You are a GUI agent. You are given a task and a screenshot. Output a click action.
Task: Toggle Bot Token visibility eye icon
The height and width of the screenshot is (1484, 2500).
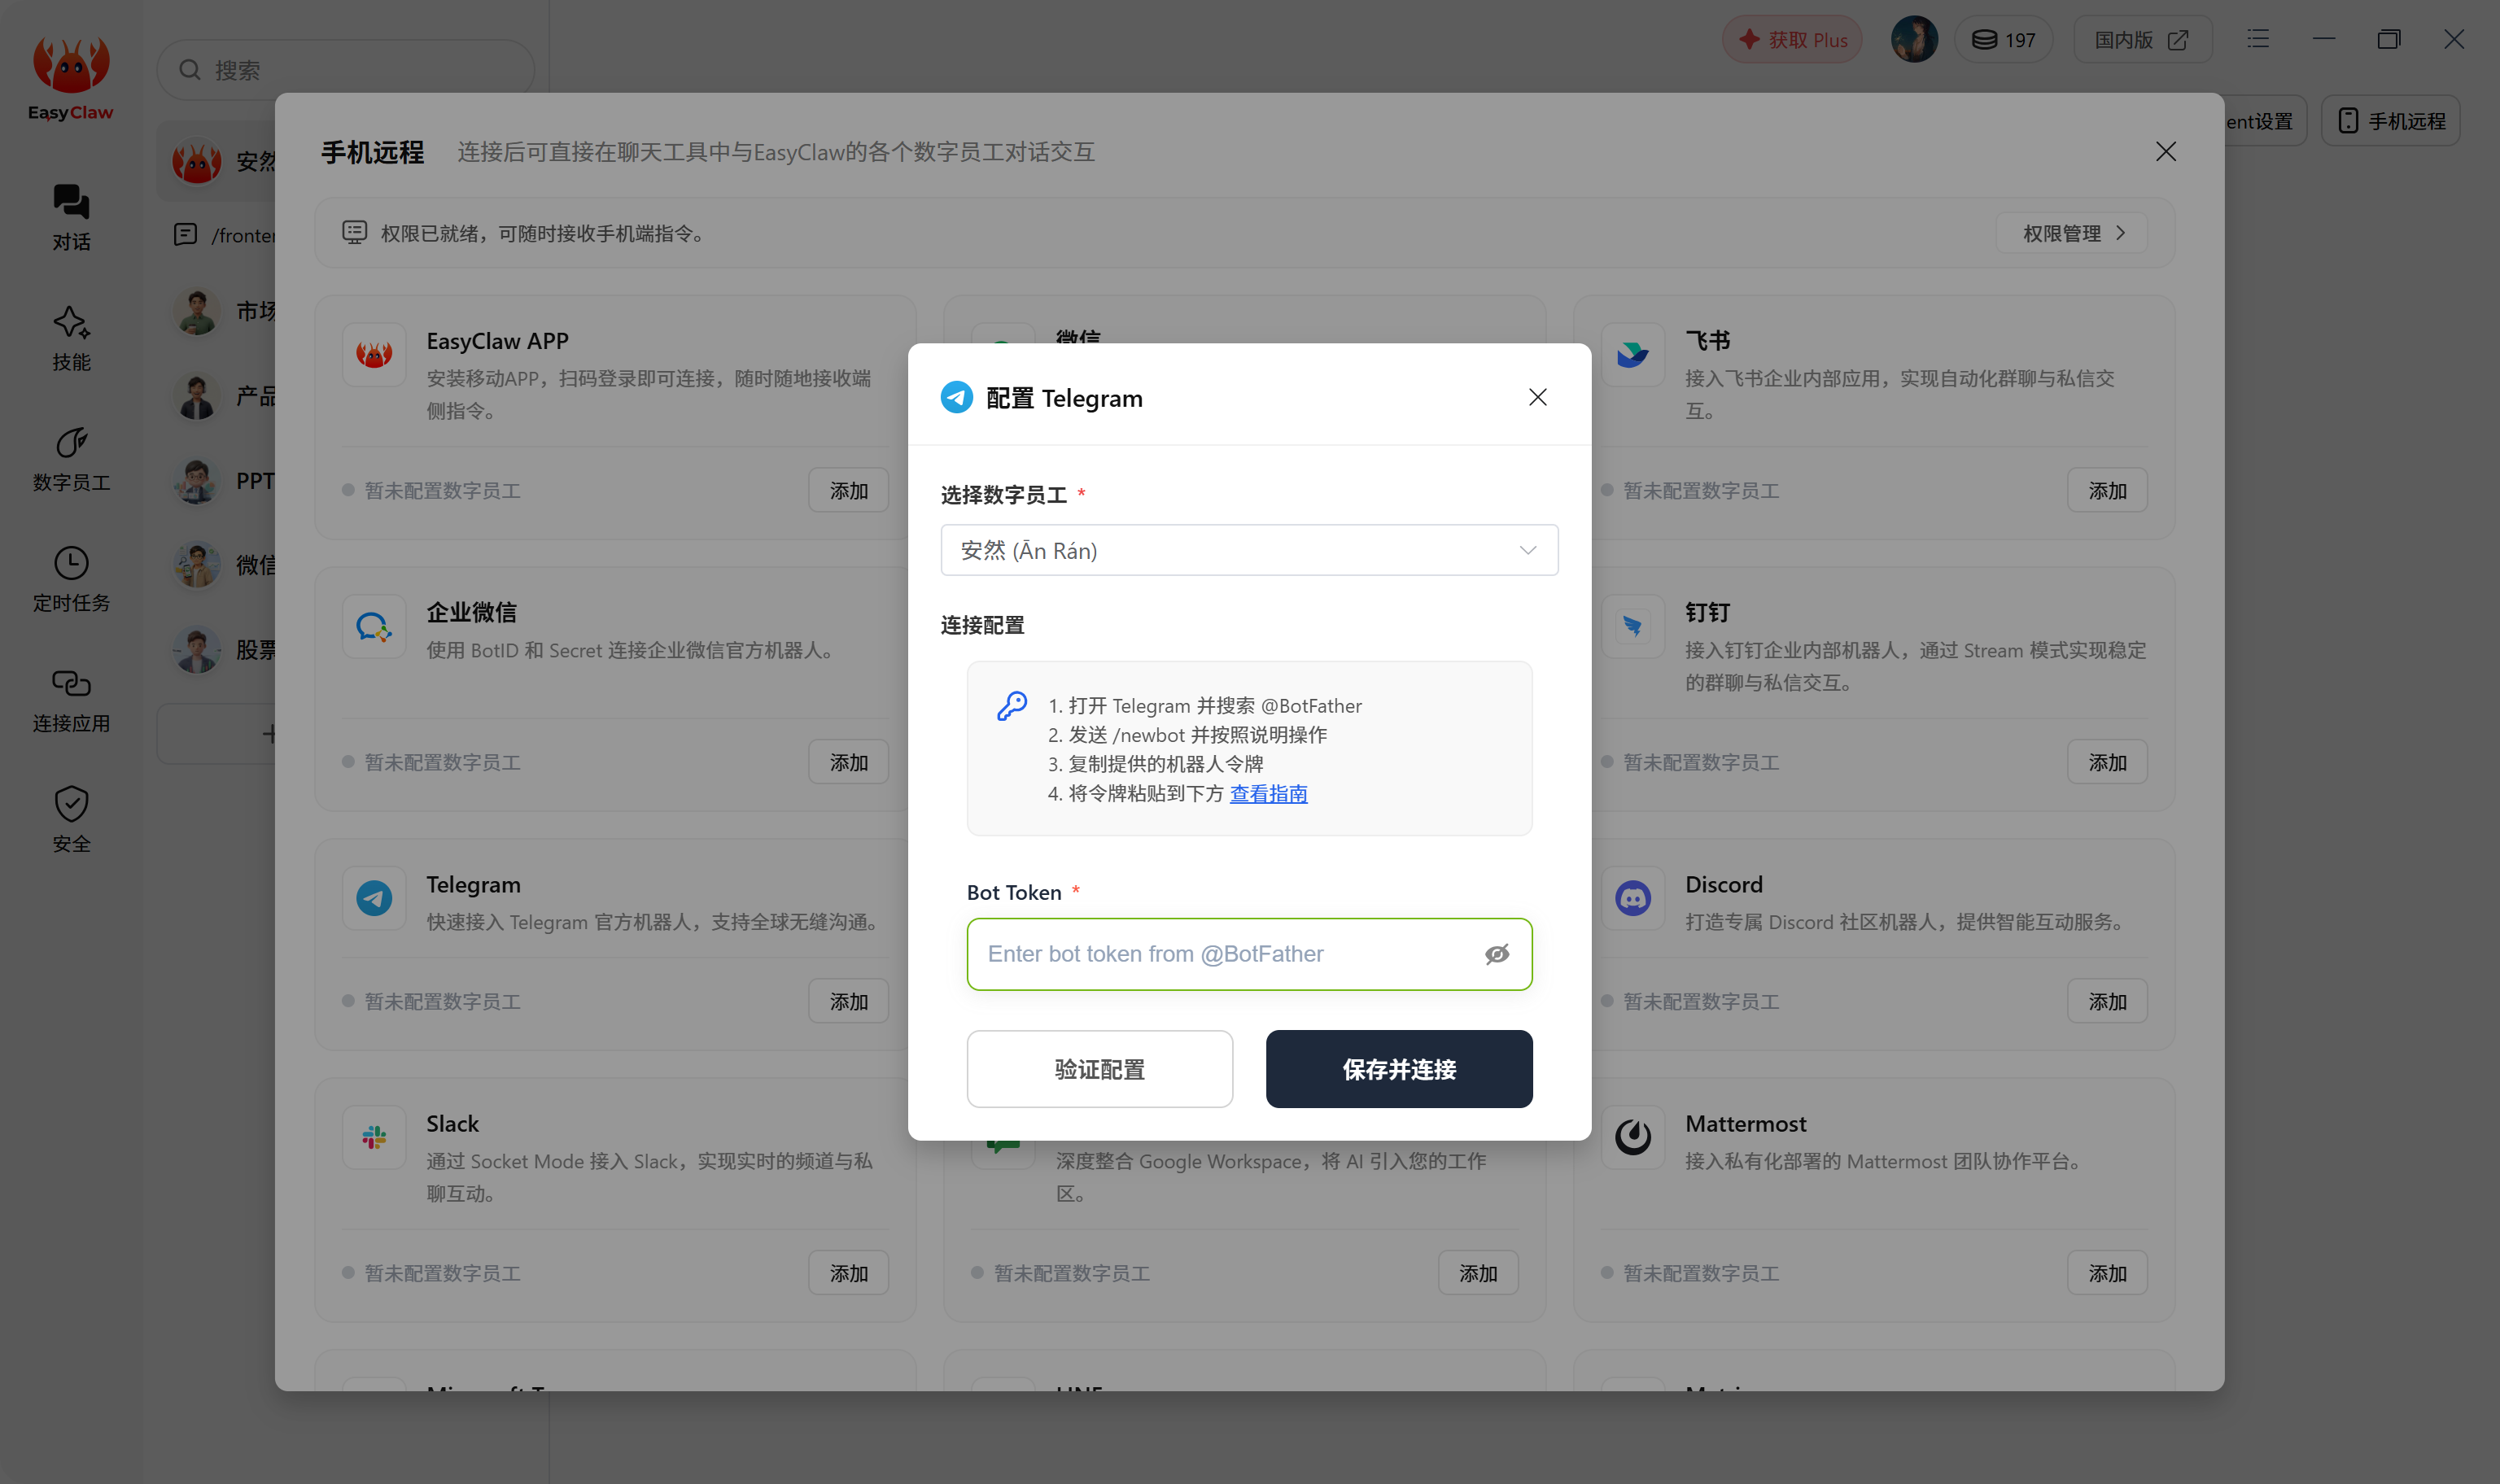coord(1496,954)
